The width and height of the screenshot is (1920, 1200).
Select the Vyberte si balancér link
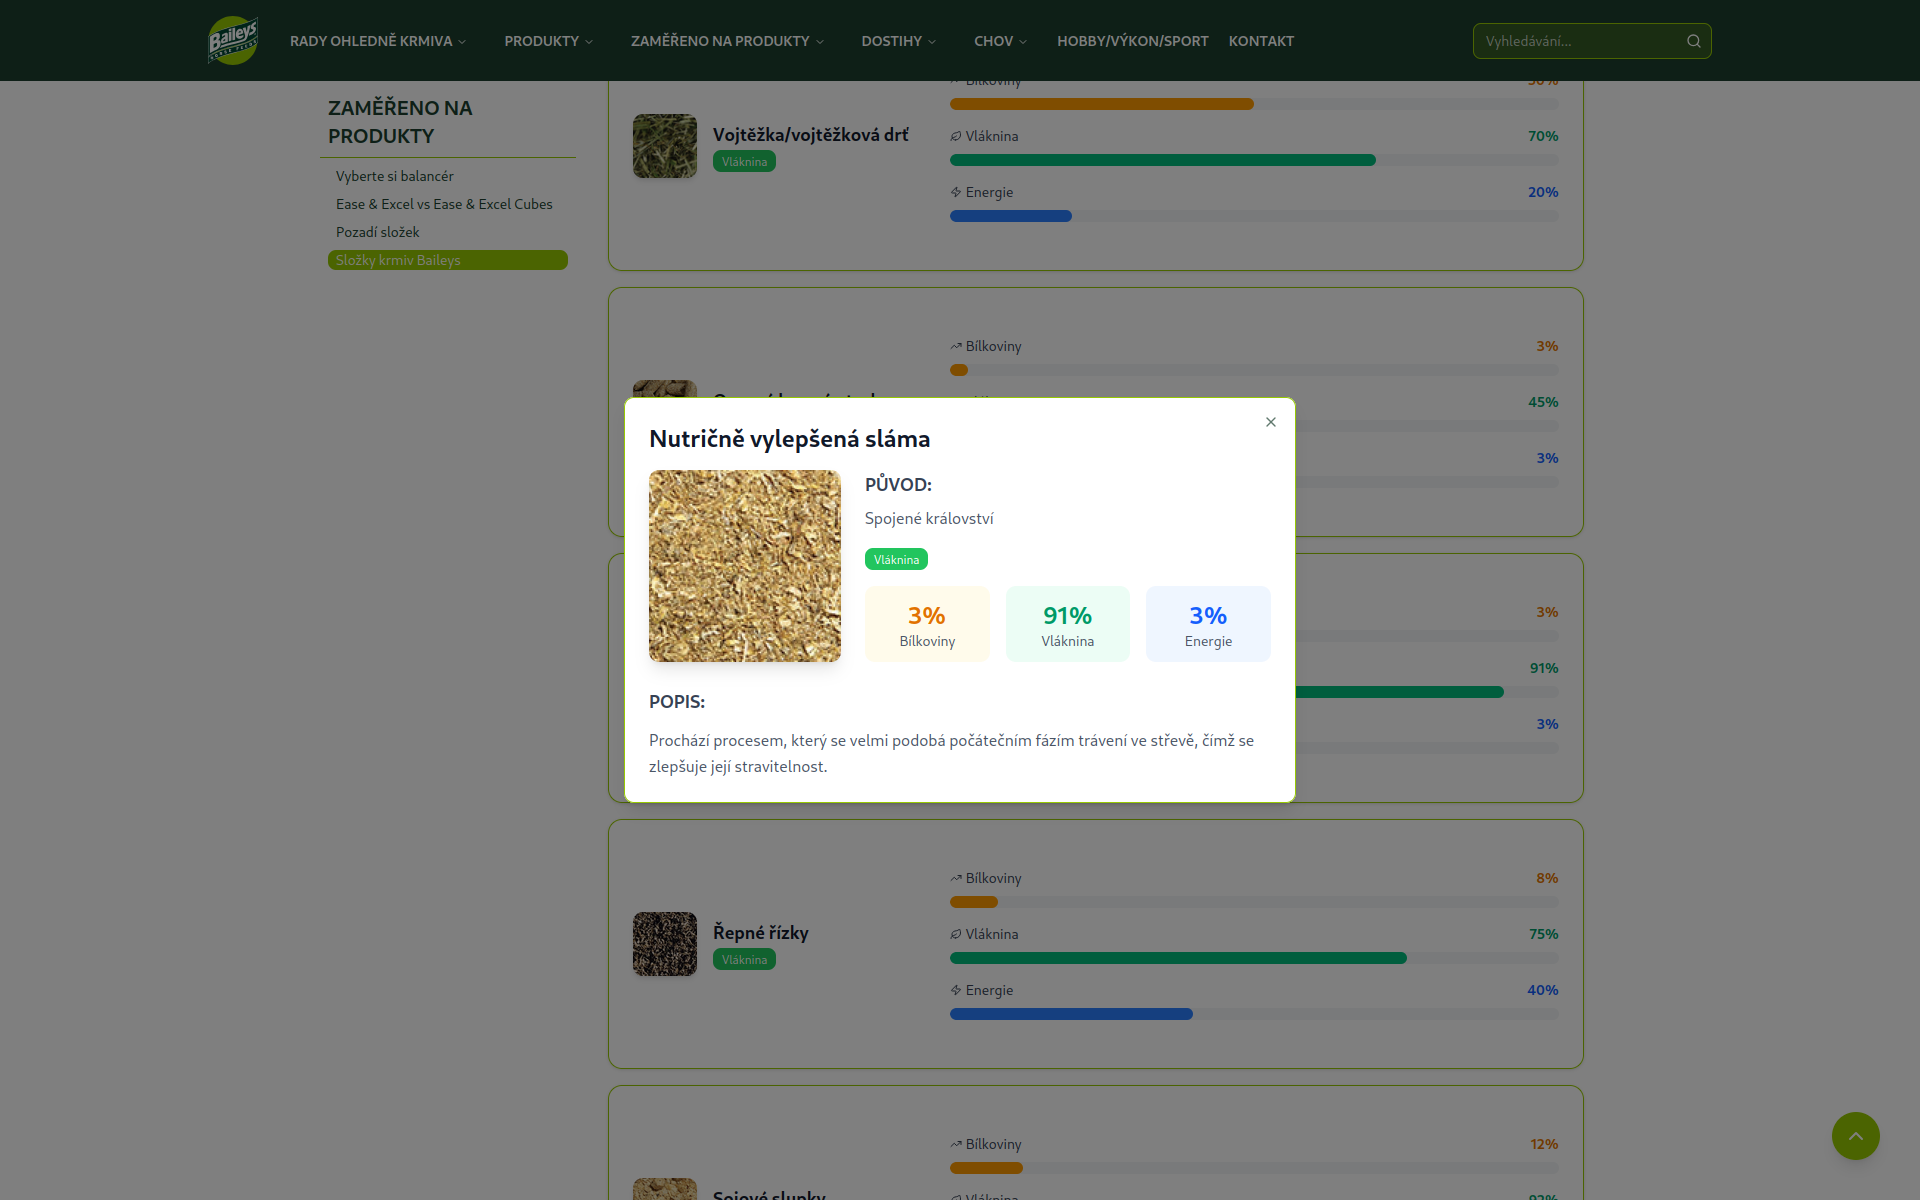click(394, 176)
